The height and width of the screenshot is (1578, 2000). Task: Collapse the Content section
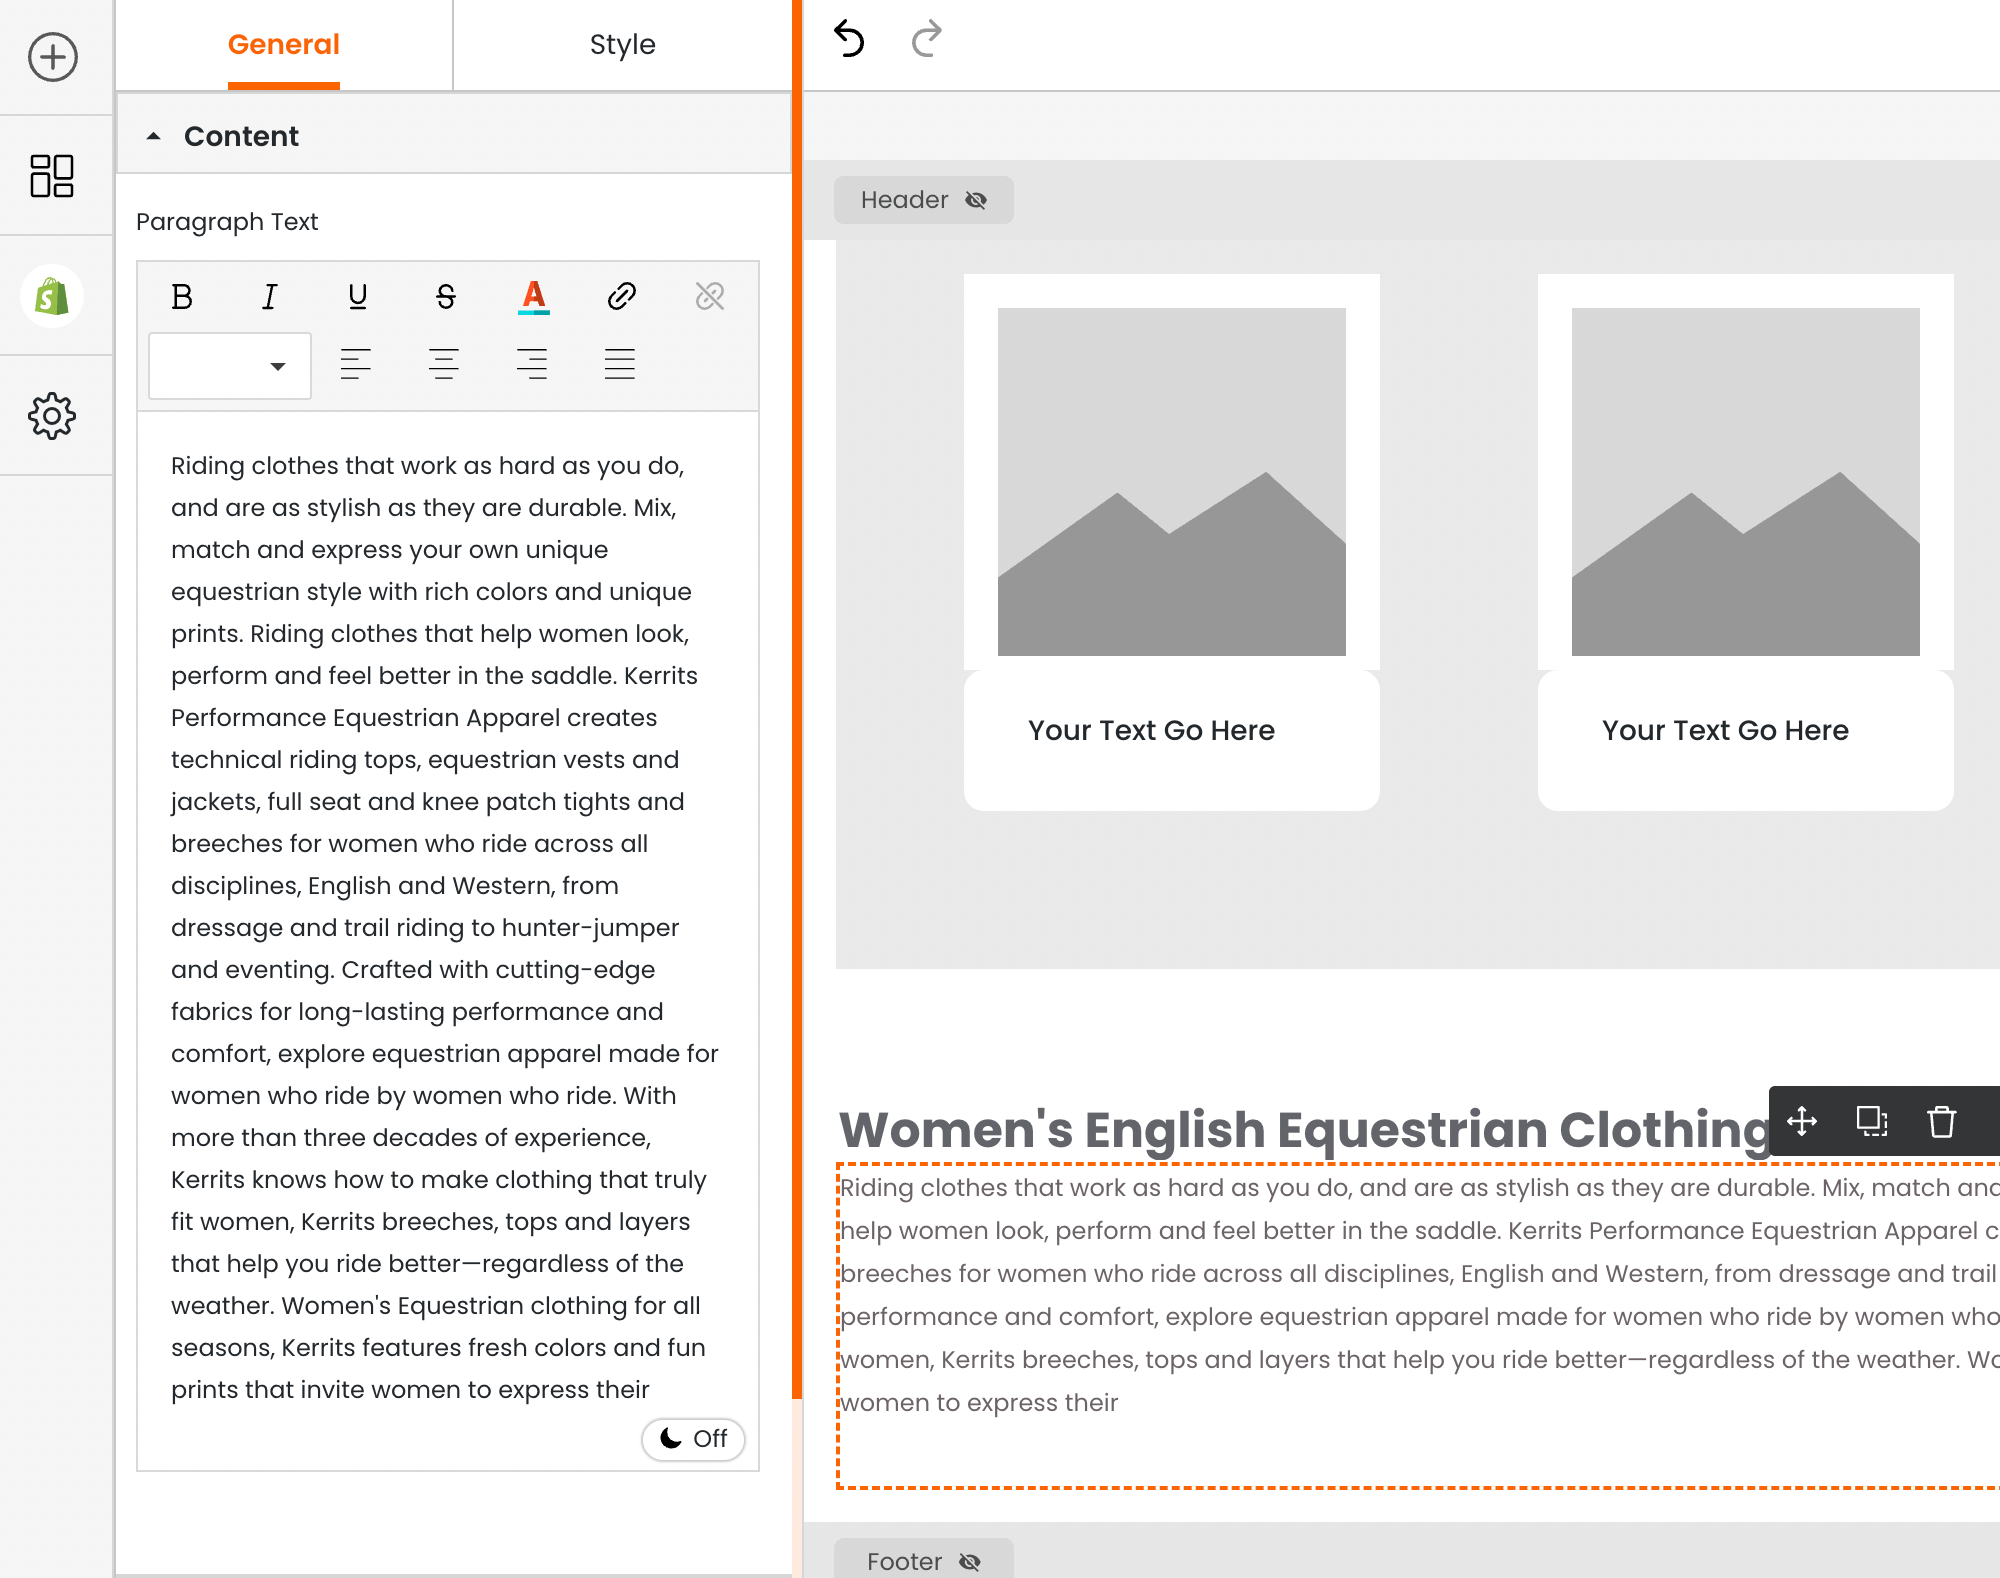point(153,136)
